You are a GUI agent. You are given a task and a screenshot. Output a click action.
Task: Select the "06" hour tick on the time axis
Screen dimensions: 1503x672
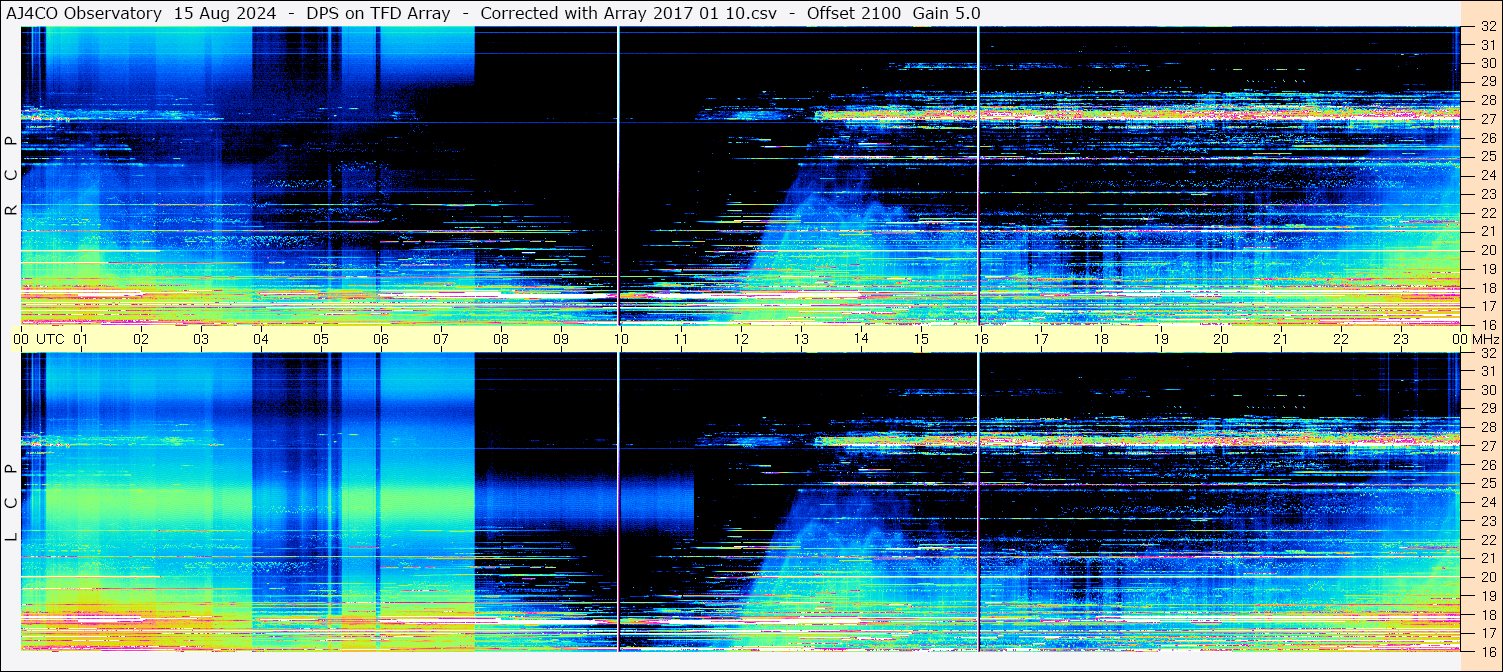[381, 339]
